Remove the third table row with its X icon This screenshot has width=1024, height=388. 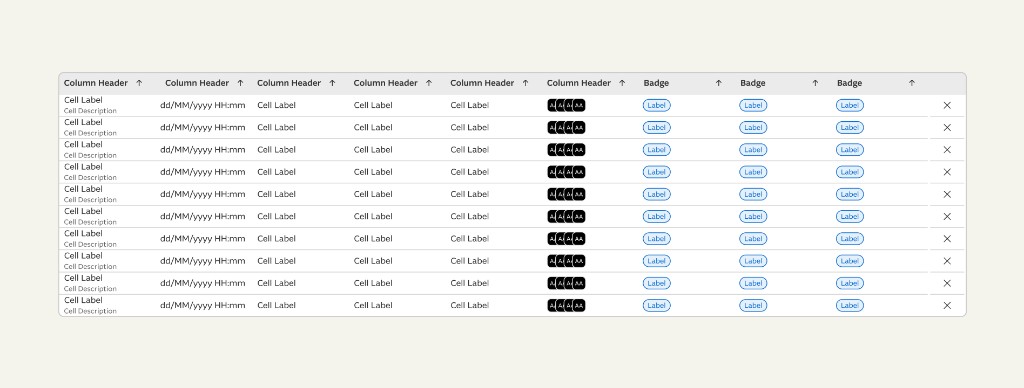pyautogui.click(x=947, y=150)
